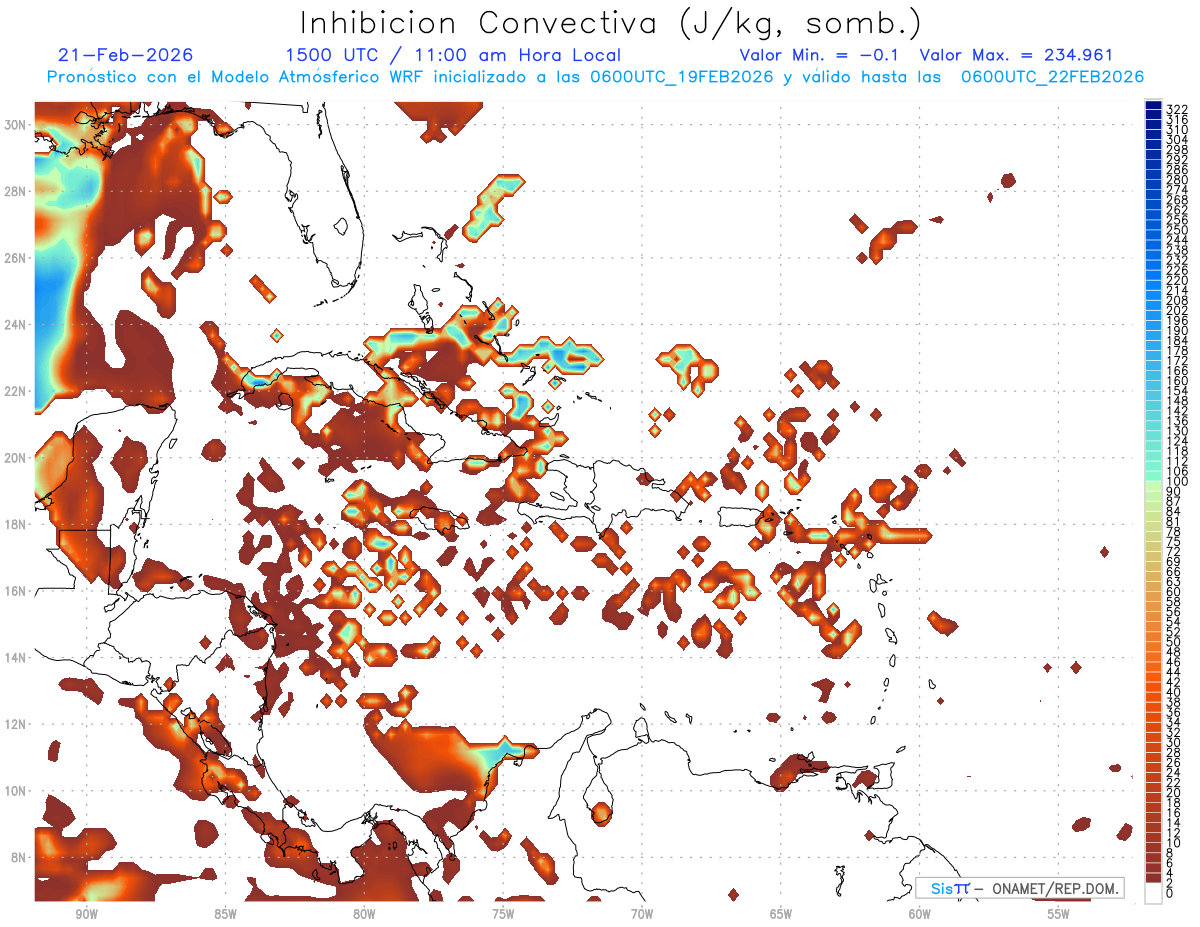Click the 'Inhibicion Convectiva (J/kg, somb.)' title
This screenshot has height=927, width=1200.
[x=610, y=23]
